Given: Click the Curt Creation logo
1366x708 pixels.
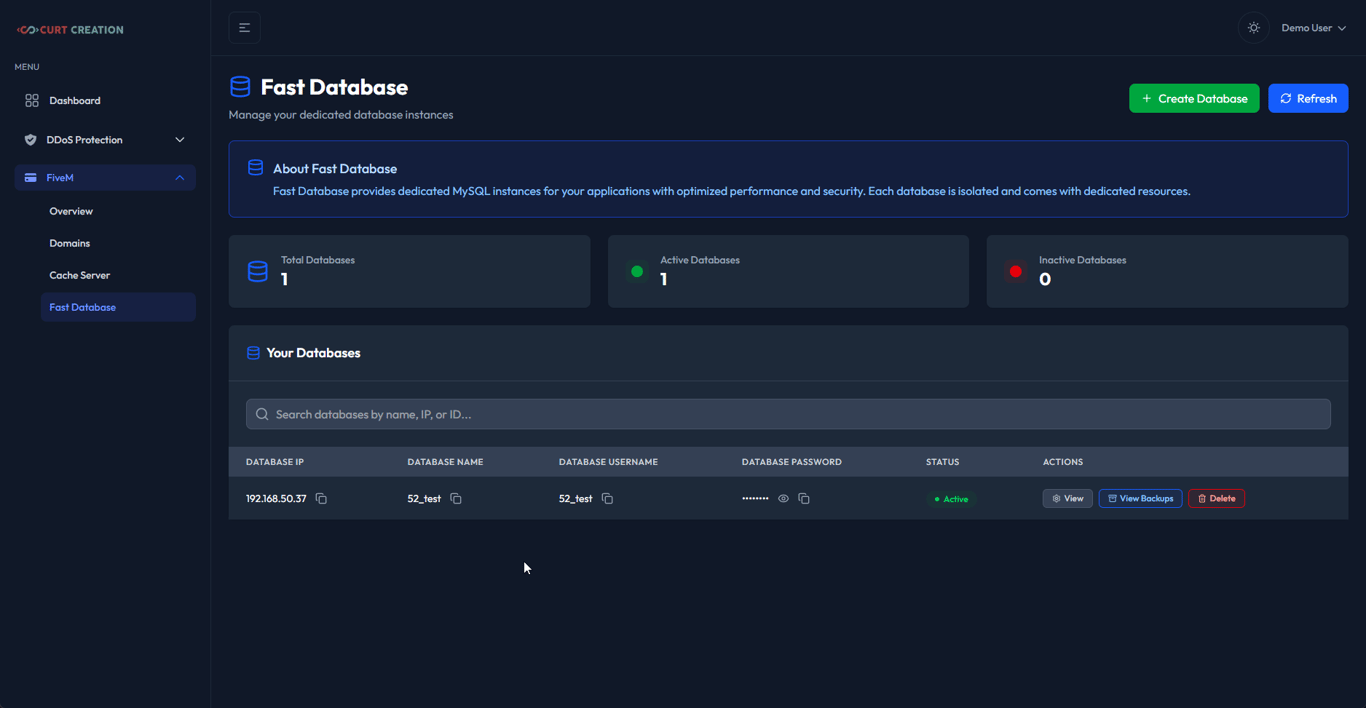Looking at the screenshot, I should click(70, 30).
